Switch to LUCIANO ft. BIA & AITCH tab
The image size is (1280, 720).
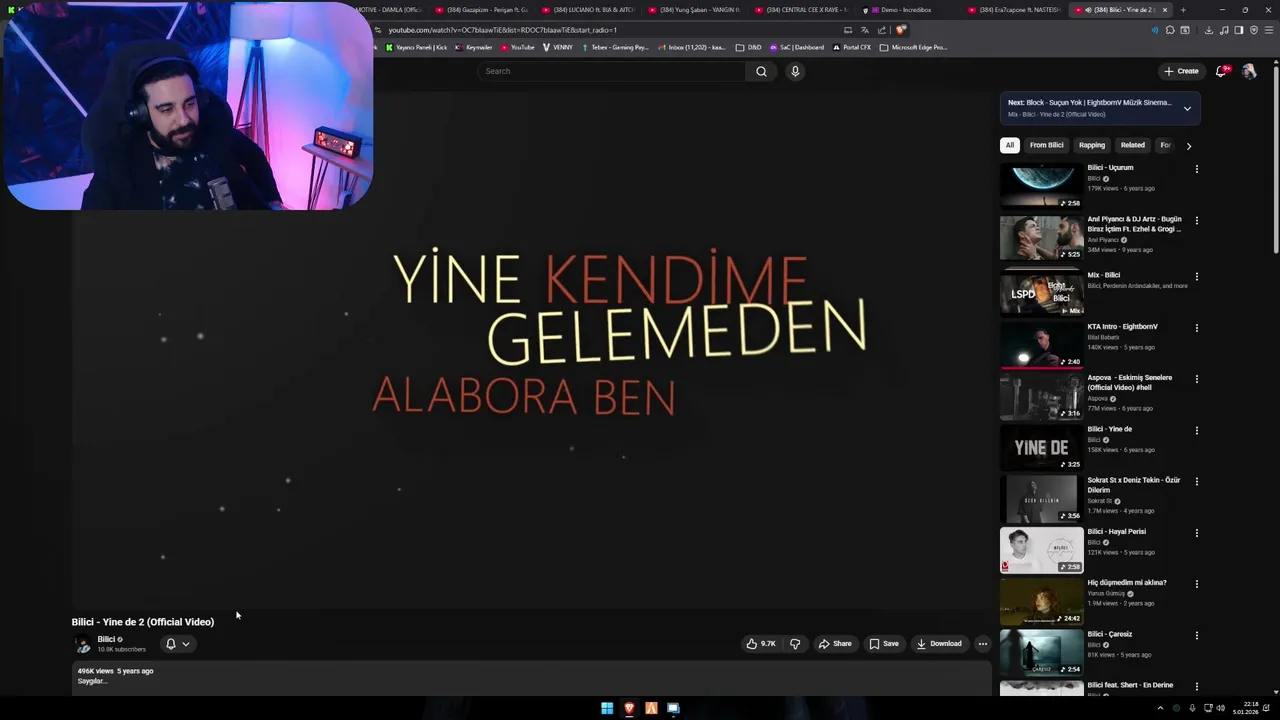pyautogui.click(x=586, y=10)
